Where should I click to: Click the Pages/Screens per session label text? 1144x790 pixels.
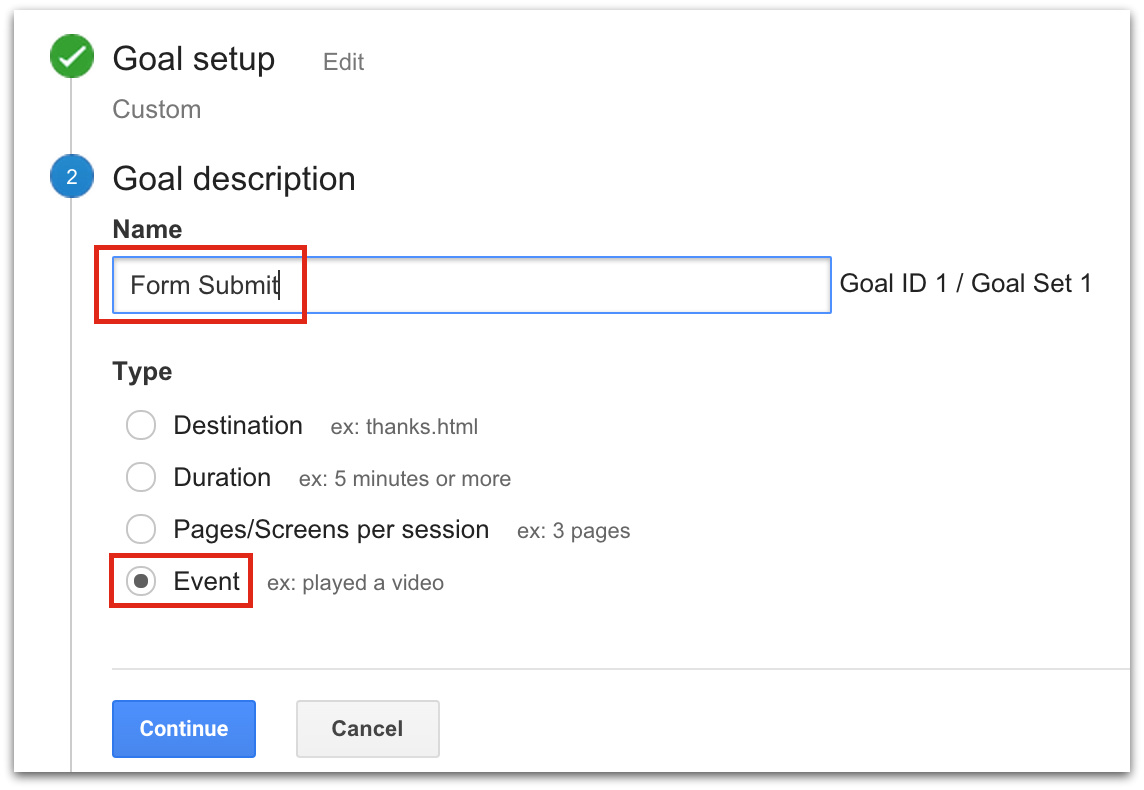click(331, 530)
